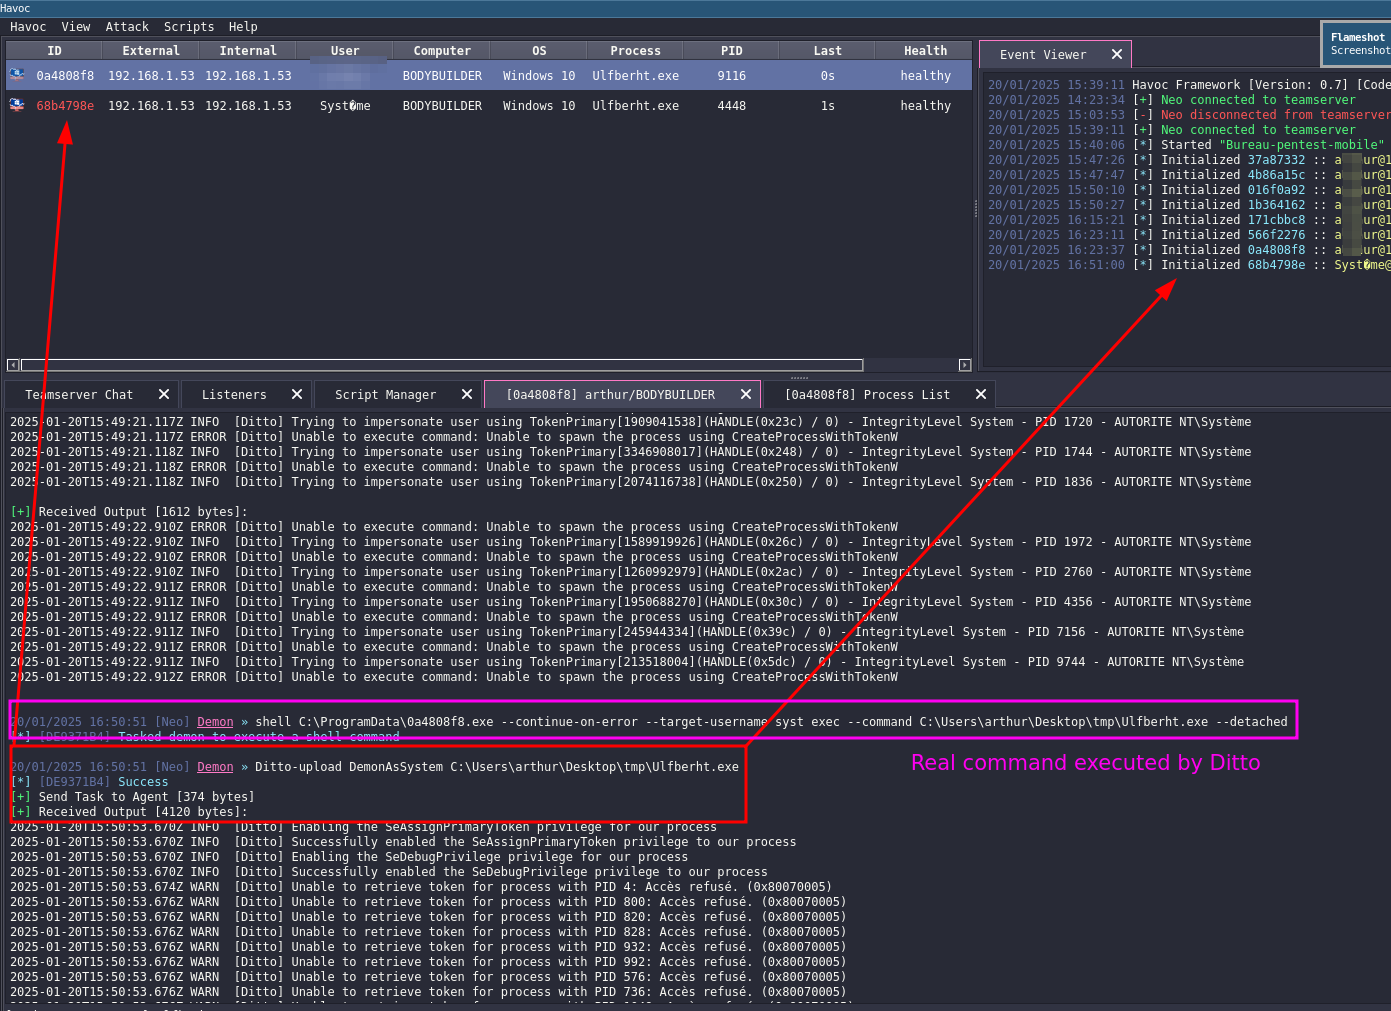Click Demon link in shell command line
Viewport: 1391px width, 1011px height.
pos(215,722)
